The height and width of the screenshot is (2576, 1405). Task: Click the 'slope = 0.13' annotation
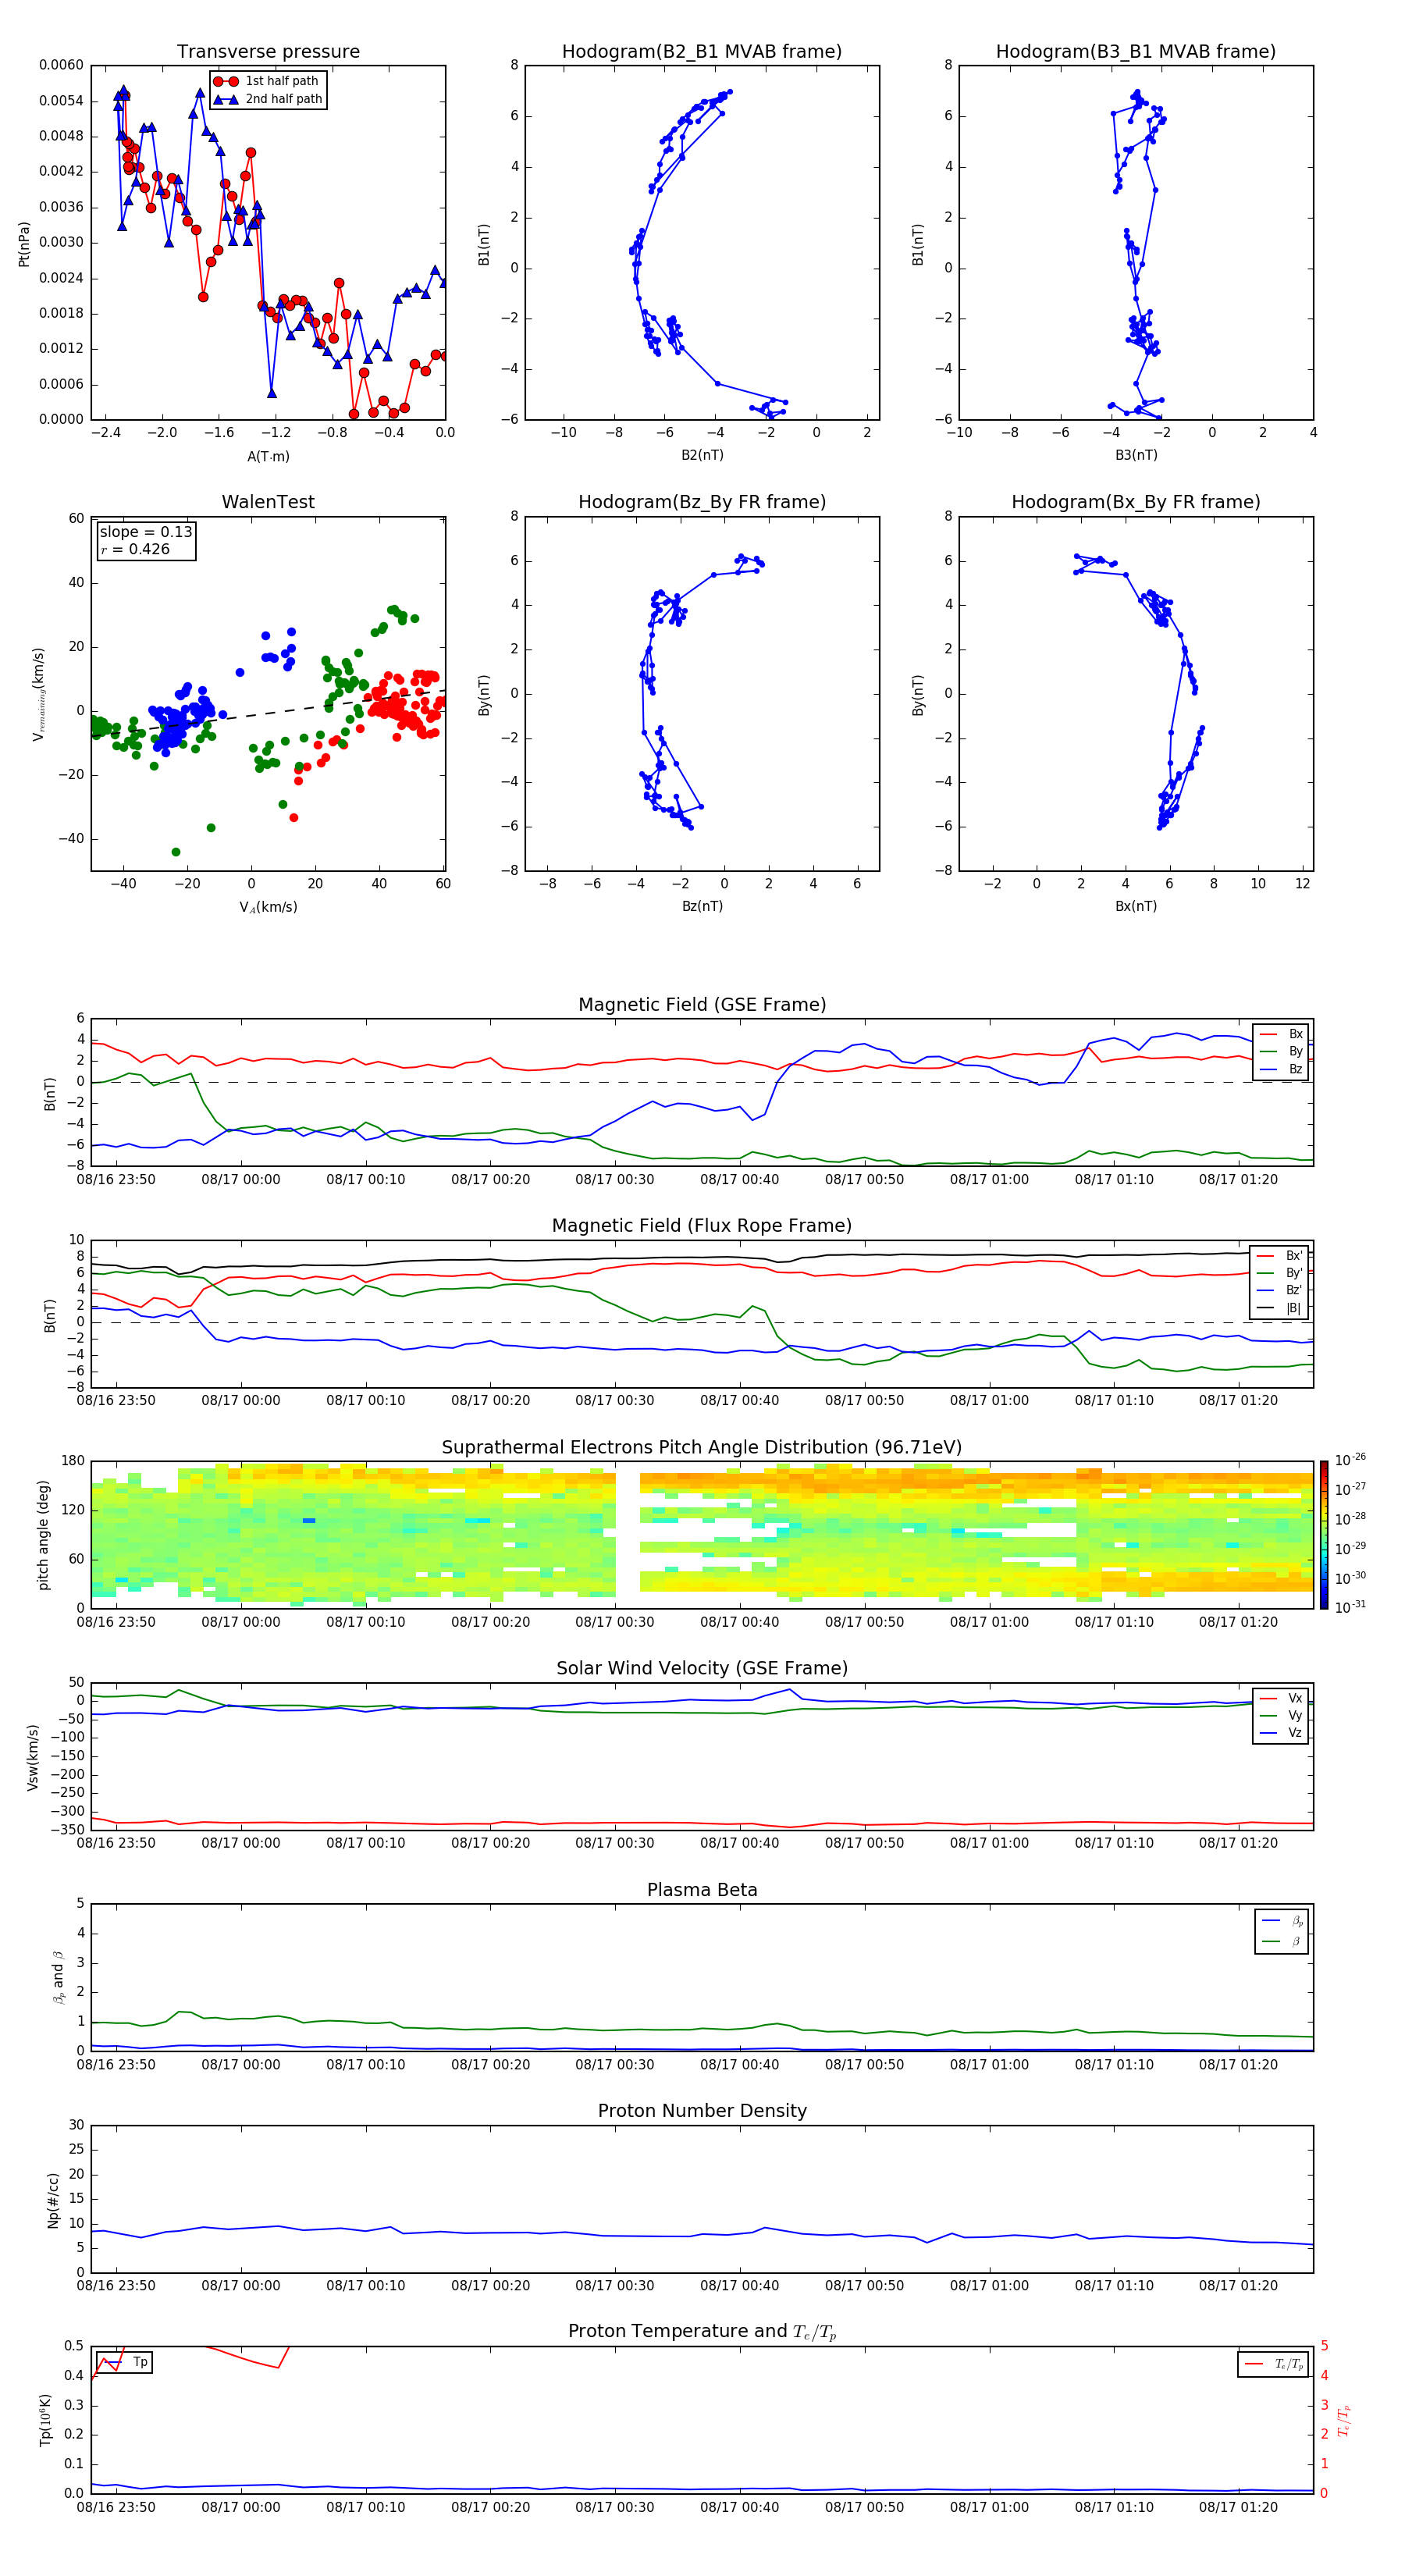coord(146,532)
